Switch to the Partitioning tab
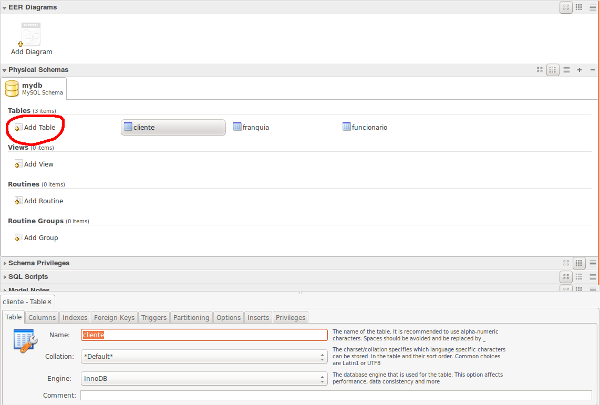 (191, 317)
